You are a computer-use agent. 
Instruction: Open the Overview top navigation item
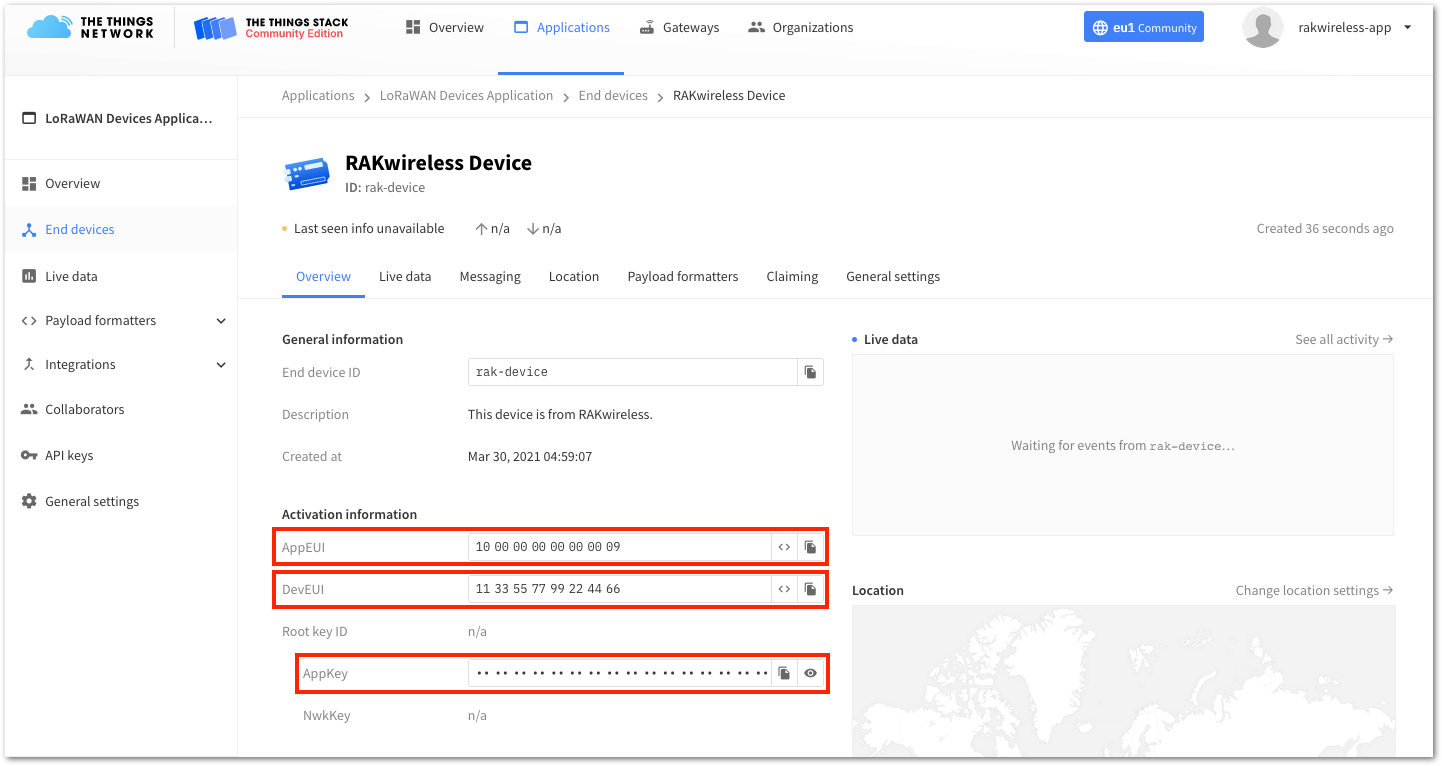coord(444,28)
